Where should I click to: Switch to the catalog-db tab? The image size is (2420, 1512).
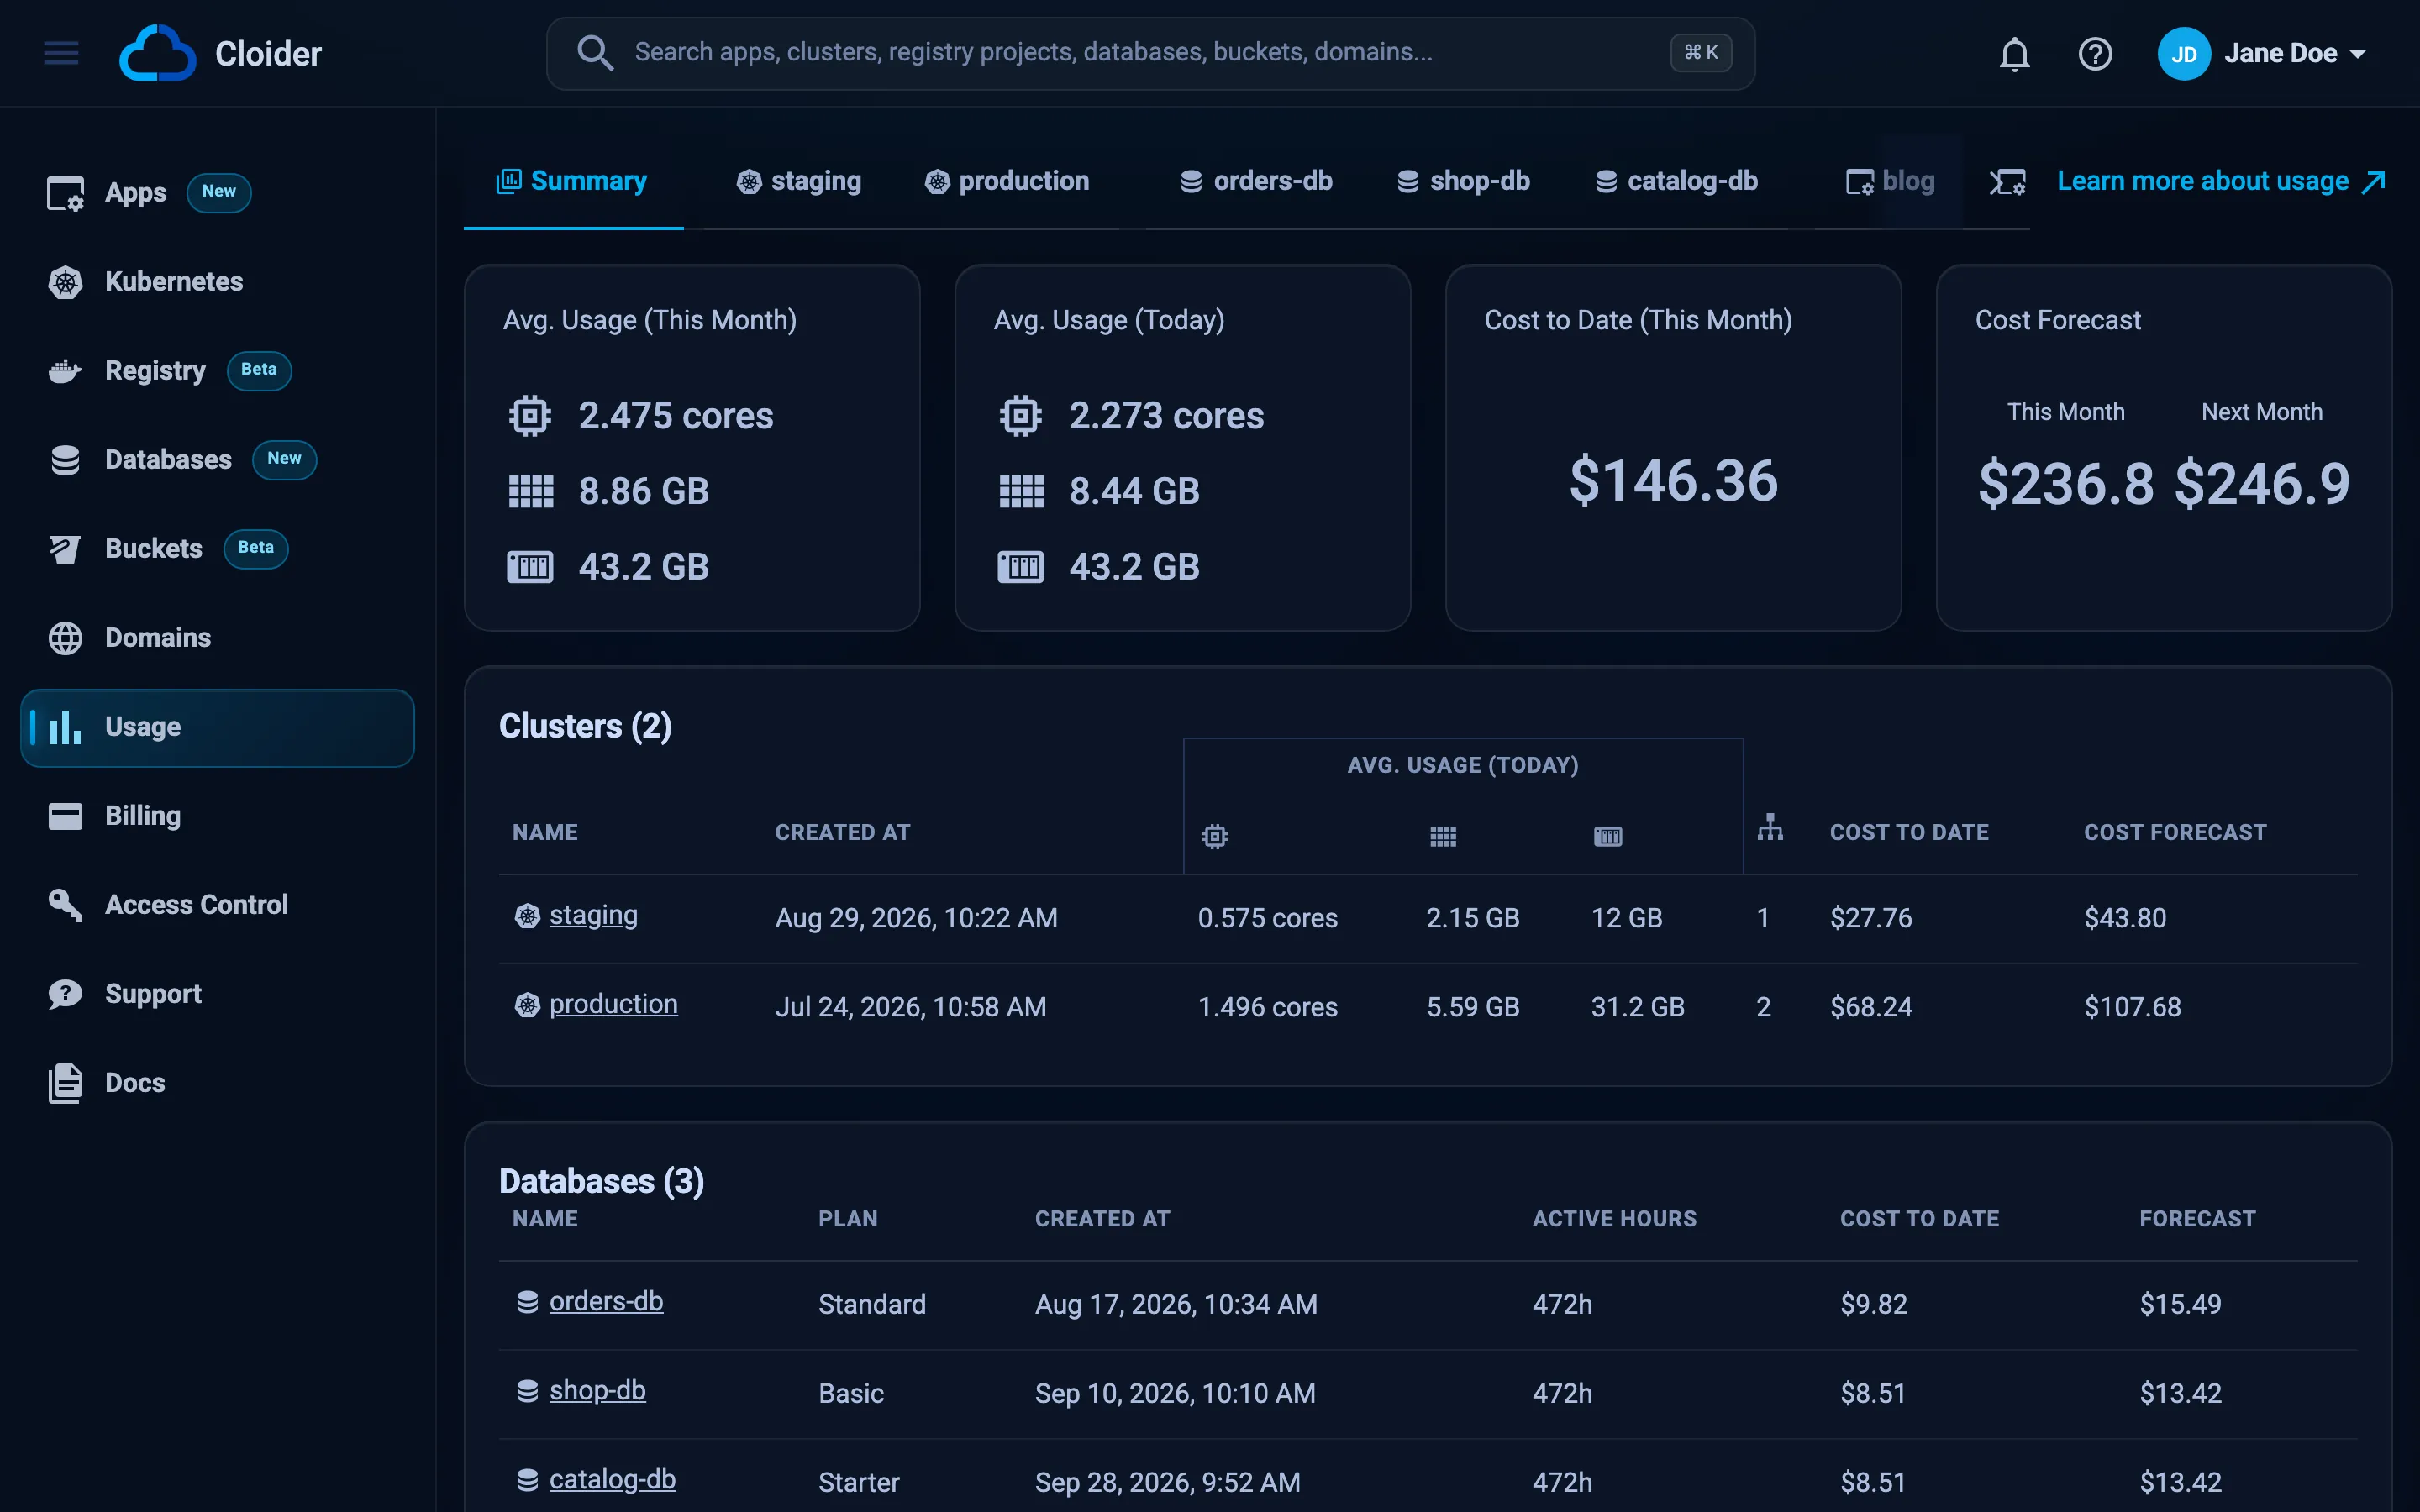pos(1676,182)
